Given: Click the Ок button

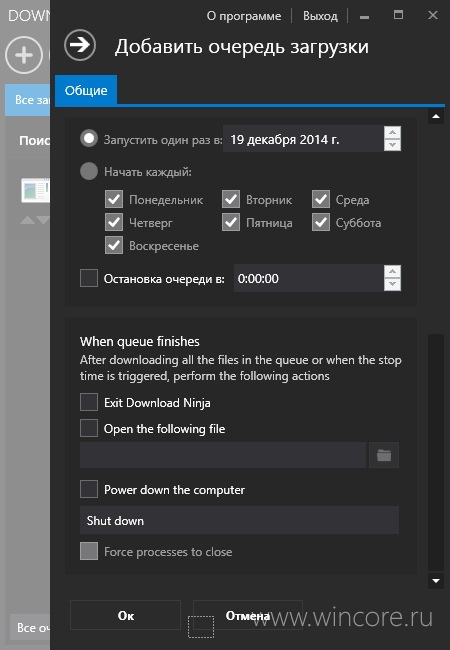Looking at the screenshot, I should pos(126,615).
